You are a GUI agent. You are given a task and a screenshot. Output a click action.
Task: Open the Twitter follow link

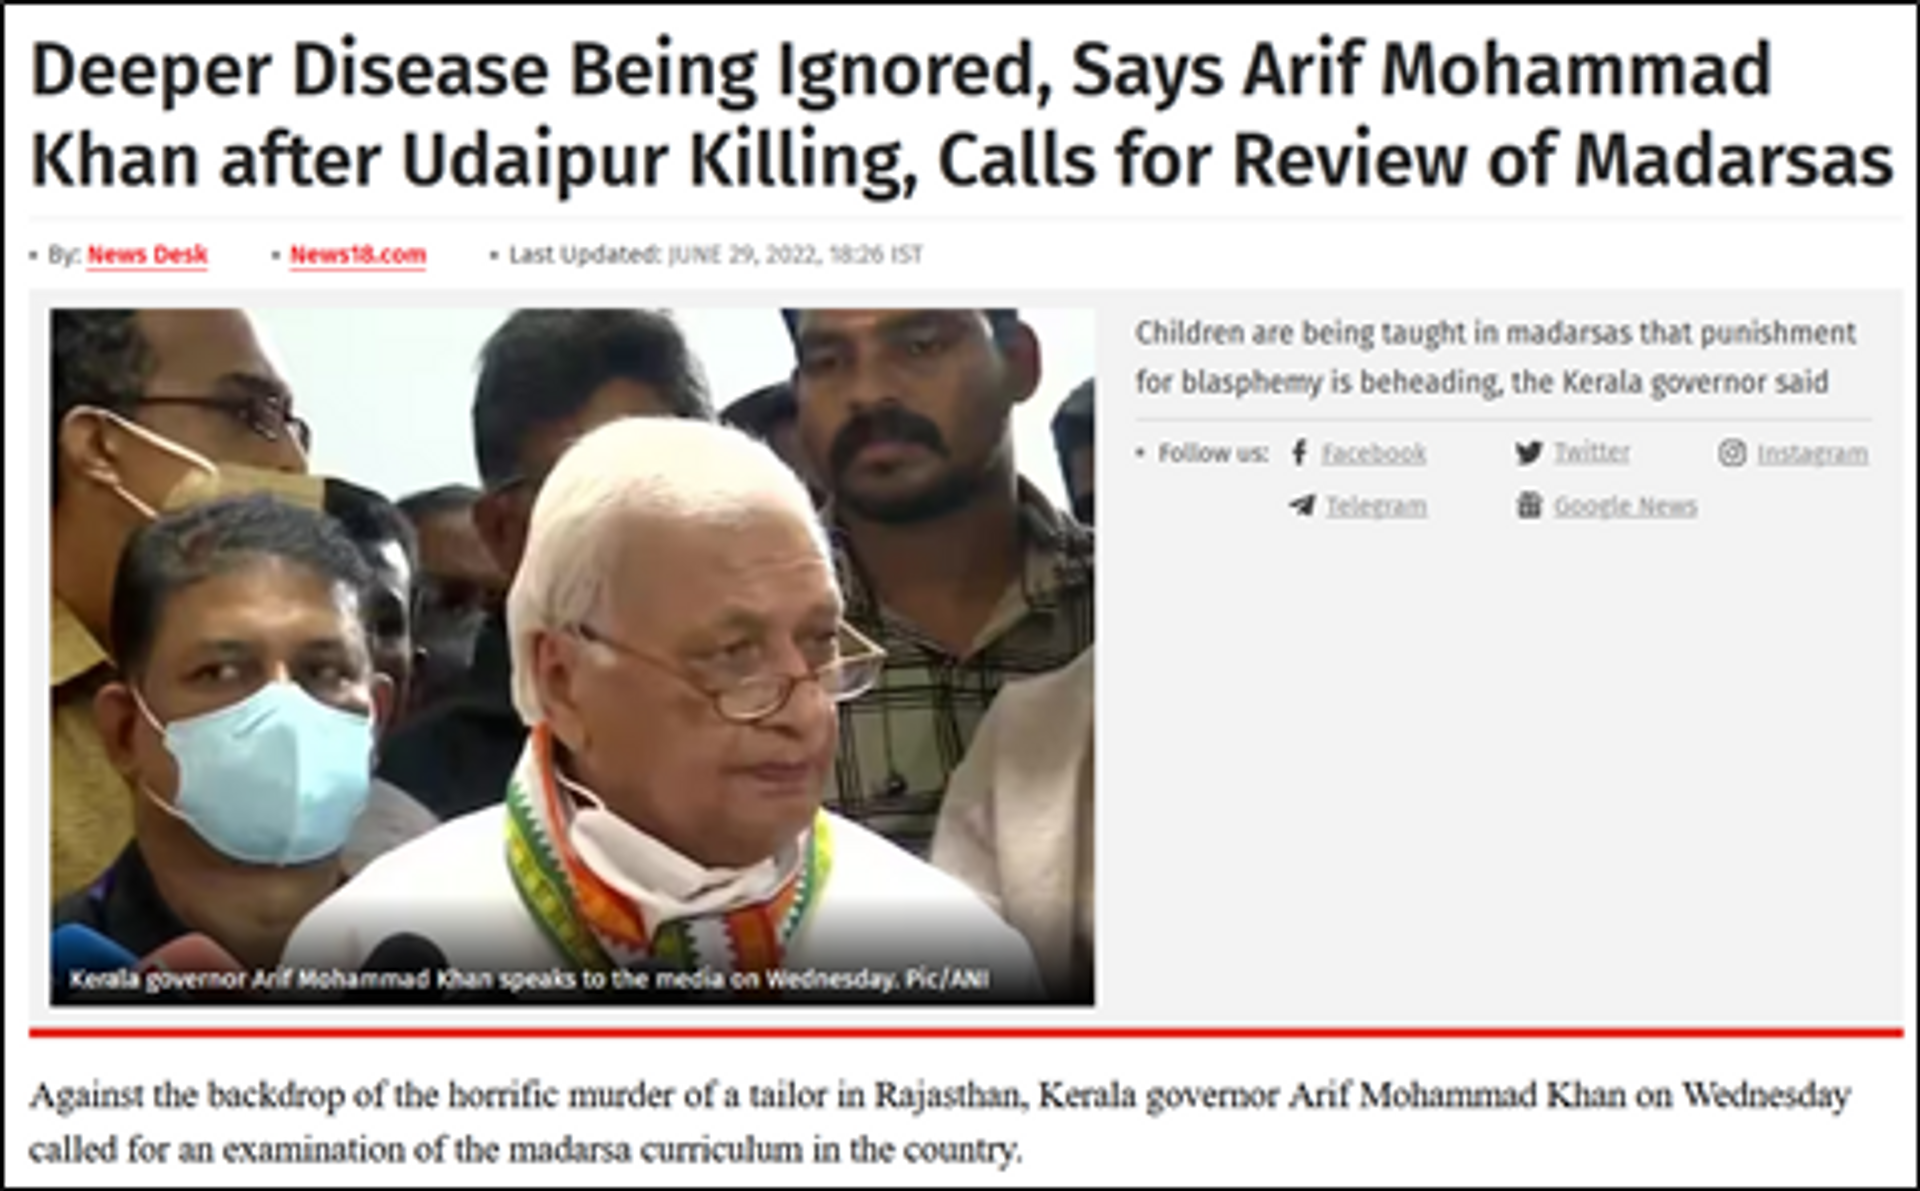[x=1592, y=453]
